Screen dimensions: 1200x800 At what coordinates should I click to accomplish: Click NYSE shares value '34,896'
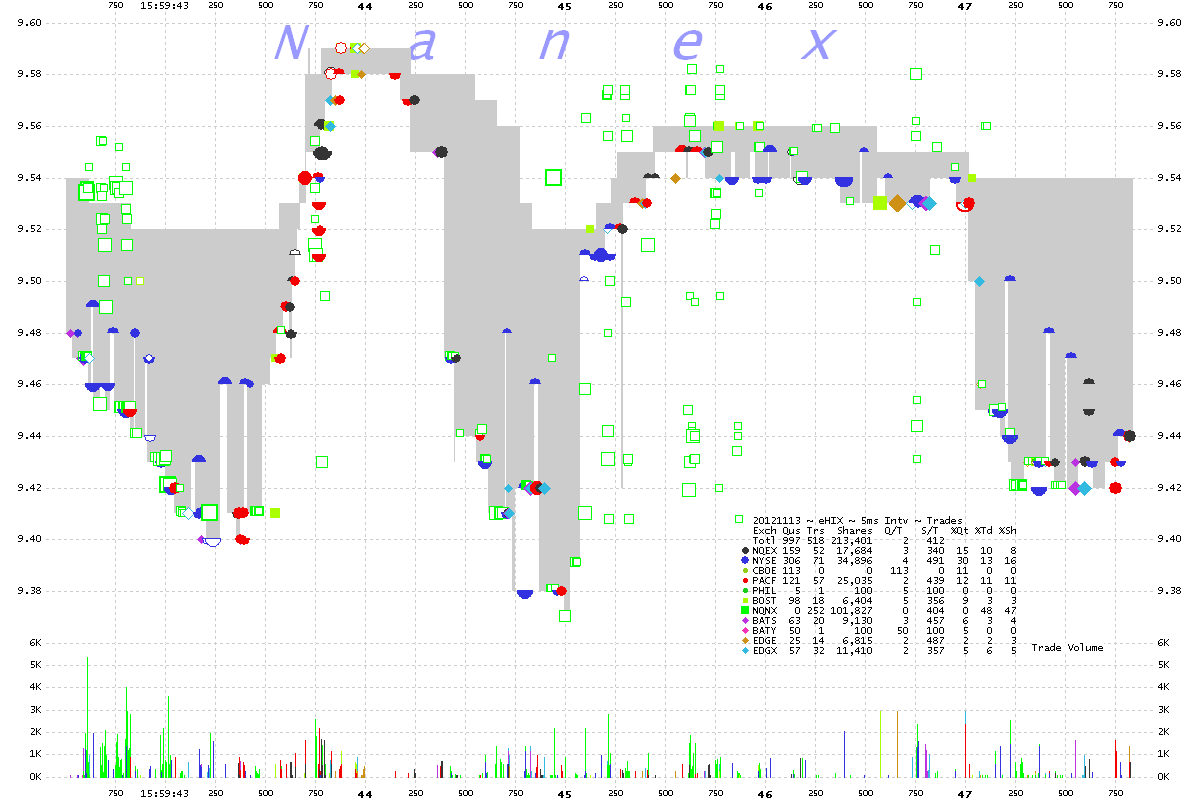coord(854,561)
